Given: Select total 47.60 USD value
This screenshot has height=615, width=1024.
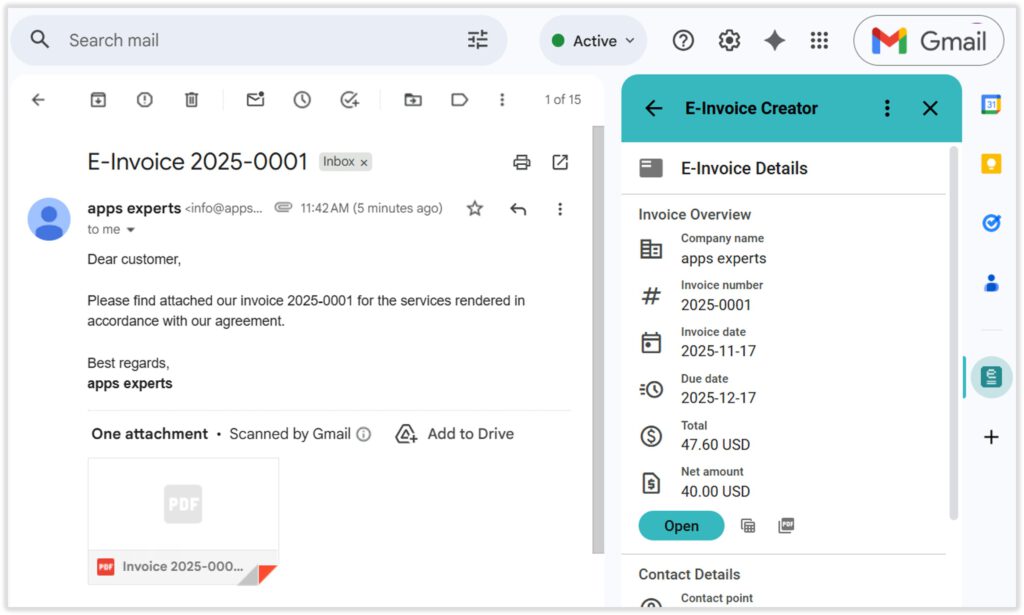Looking at the screenshot, I should coord(715,445).
